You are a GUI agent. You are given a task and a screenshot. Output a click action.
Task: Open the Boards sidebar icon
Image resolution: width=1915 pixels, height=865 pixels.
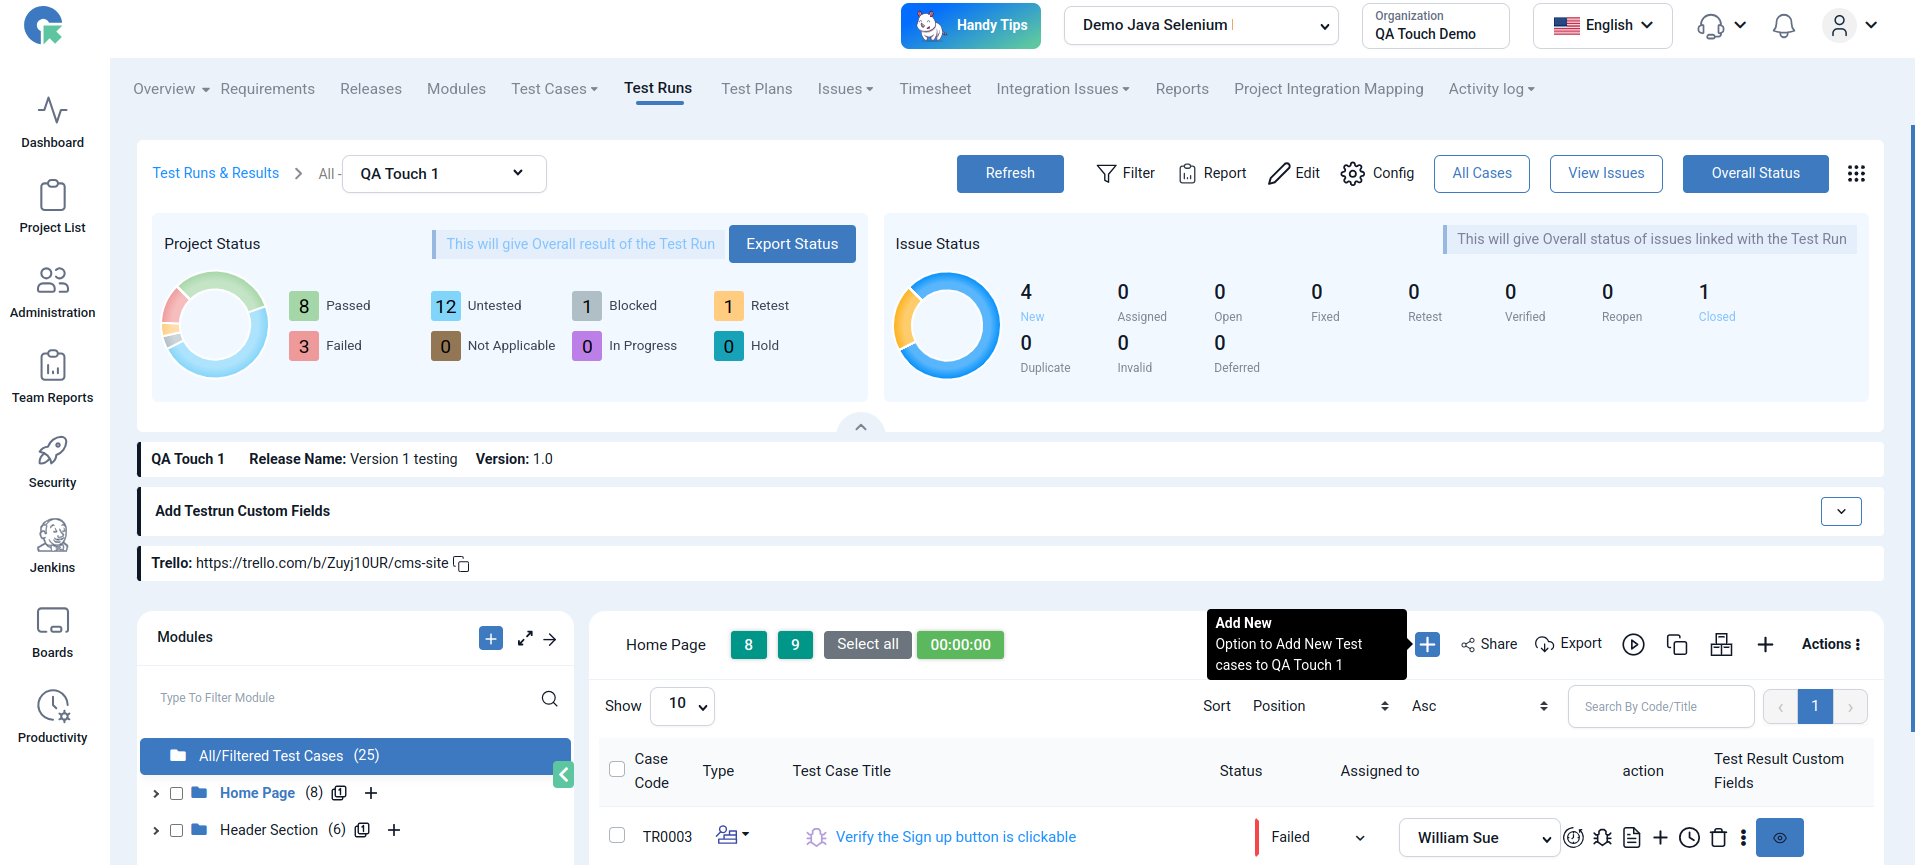[x=52, y=631]
